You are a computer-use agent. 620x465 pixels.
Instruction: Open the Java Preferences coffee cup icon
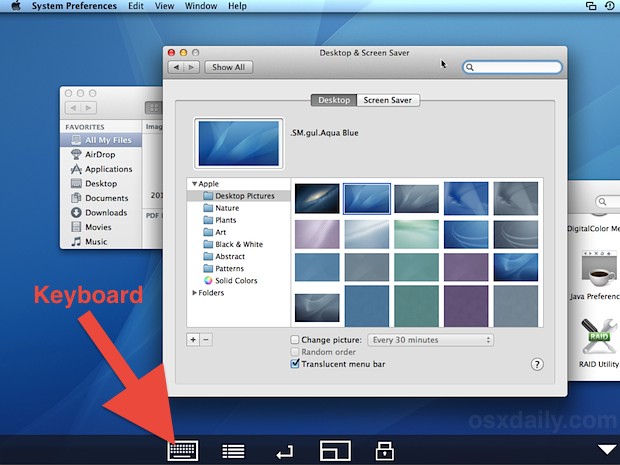click(x=599, y=269)
